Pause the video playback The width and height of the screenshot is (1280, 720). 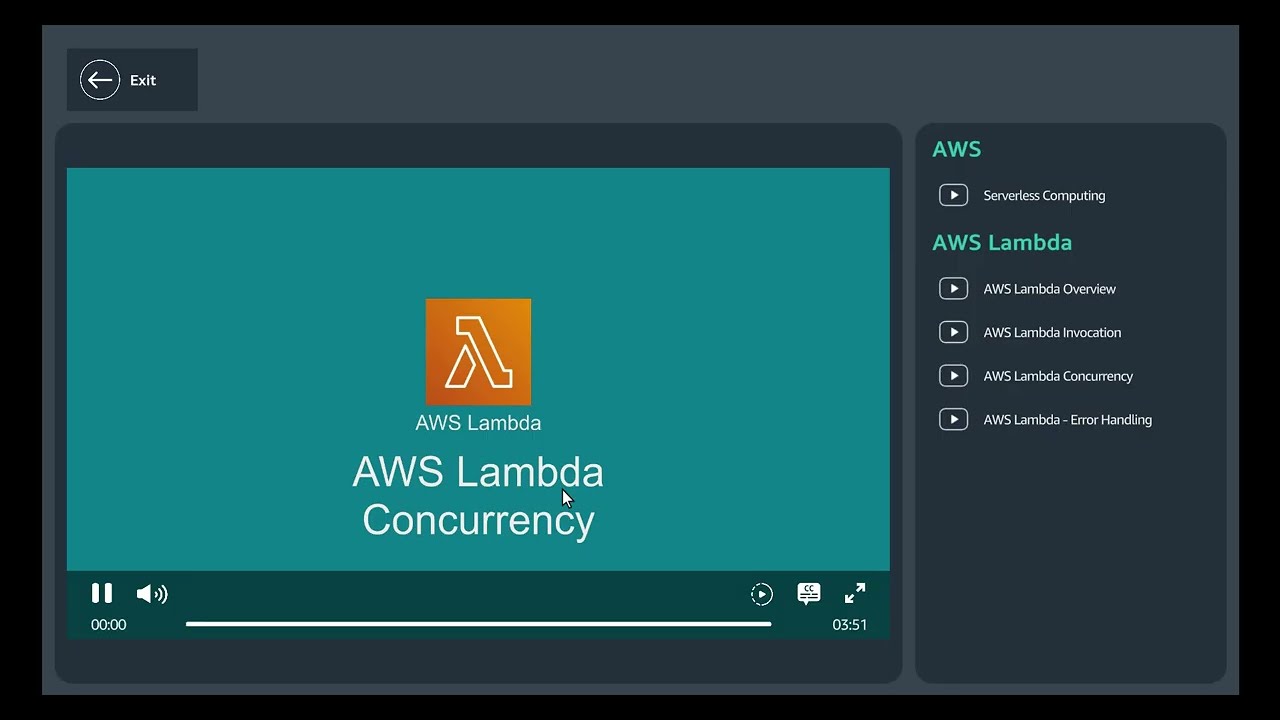102,593
